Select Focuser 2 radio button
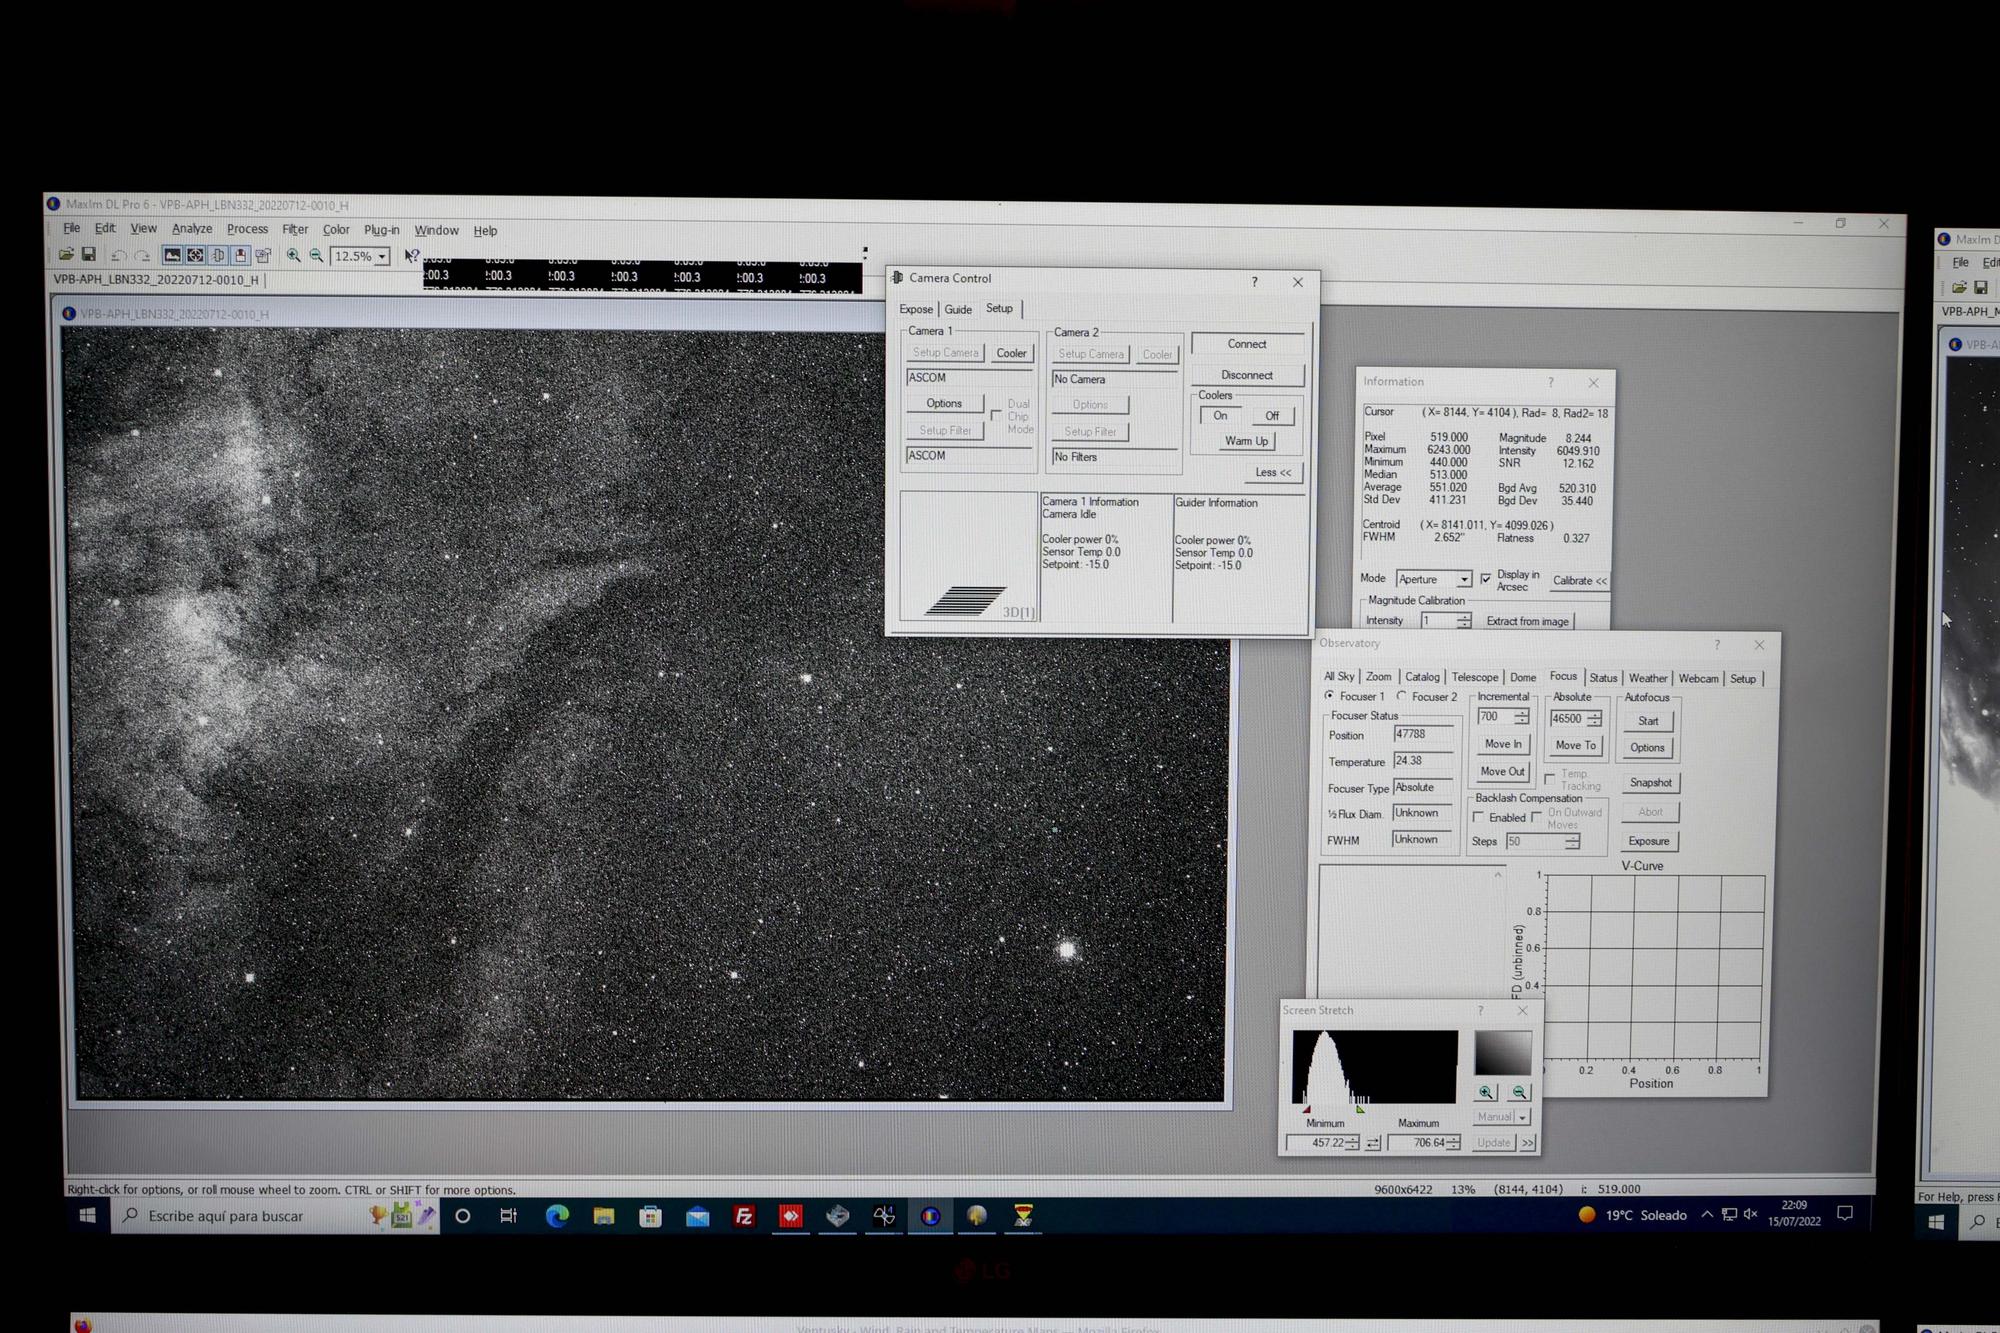The height and width of the screenshot is (1333, 2000). click(x=1402, y=695)
